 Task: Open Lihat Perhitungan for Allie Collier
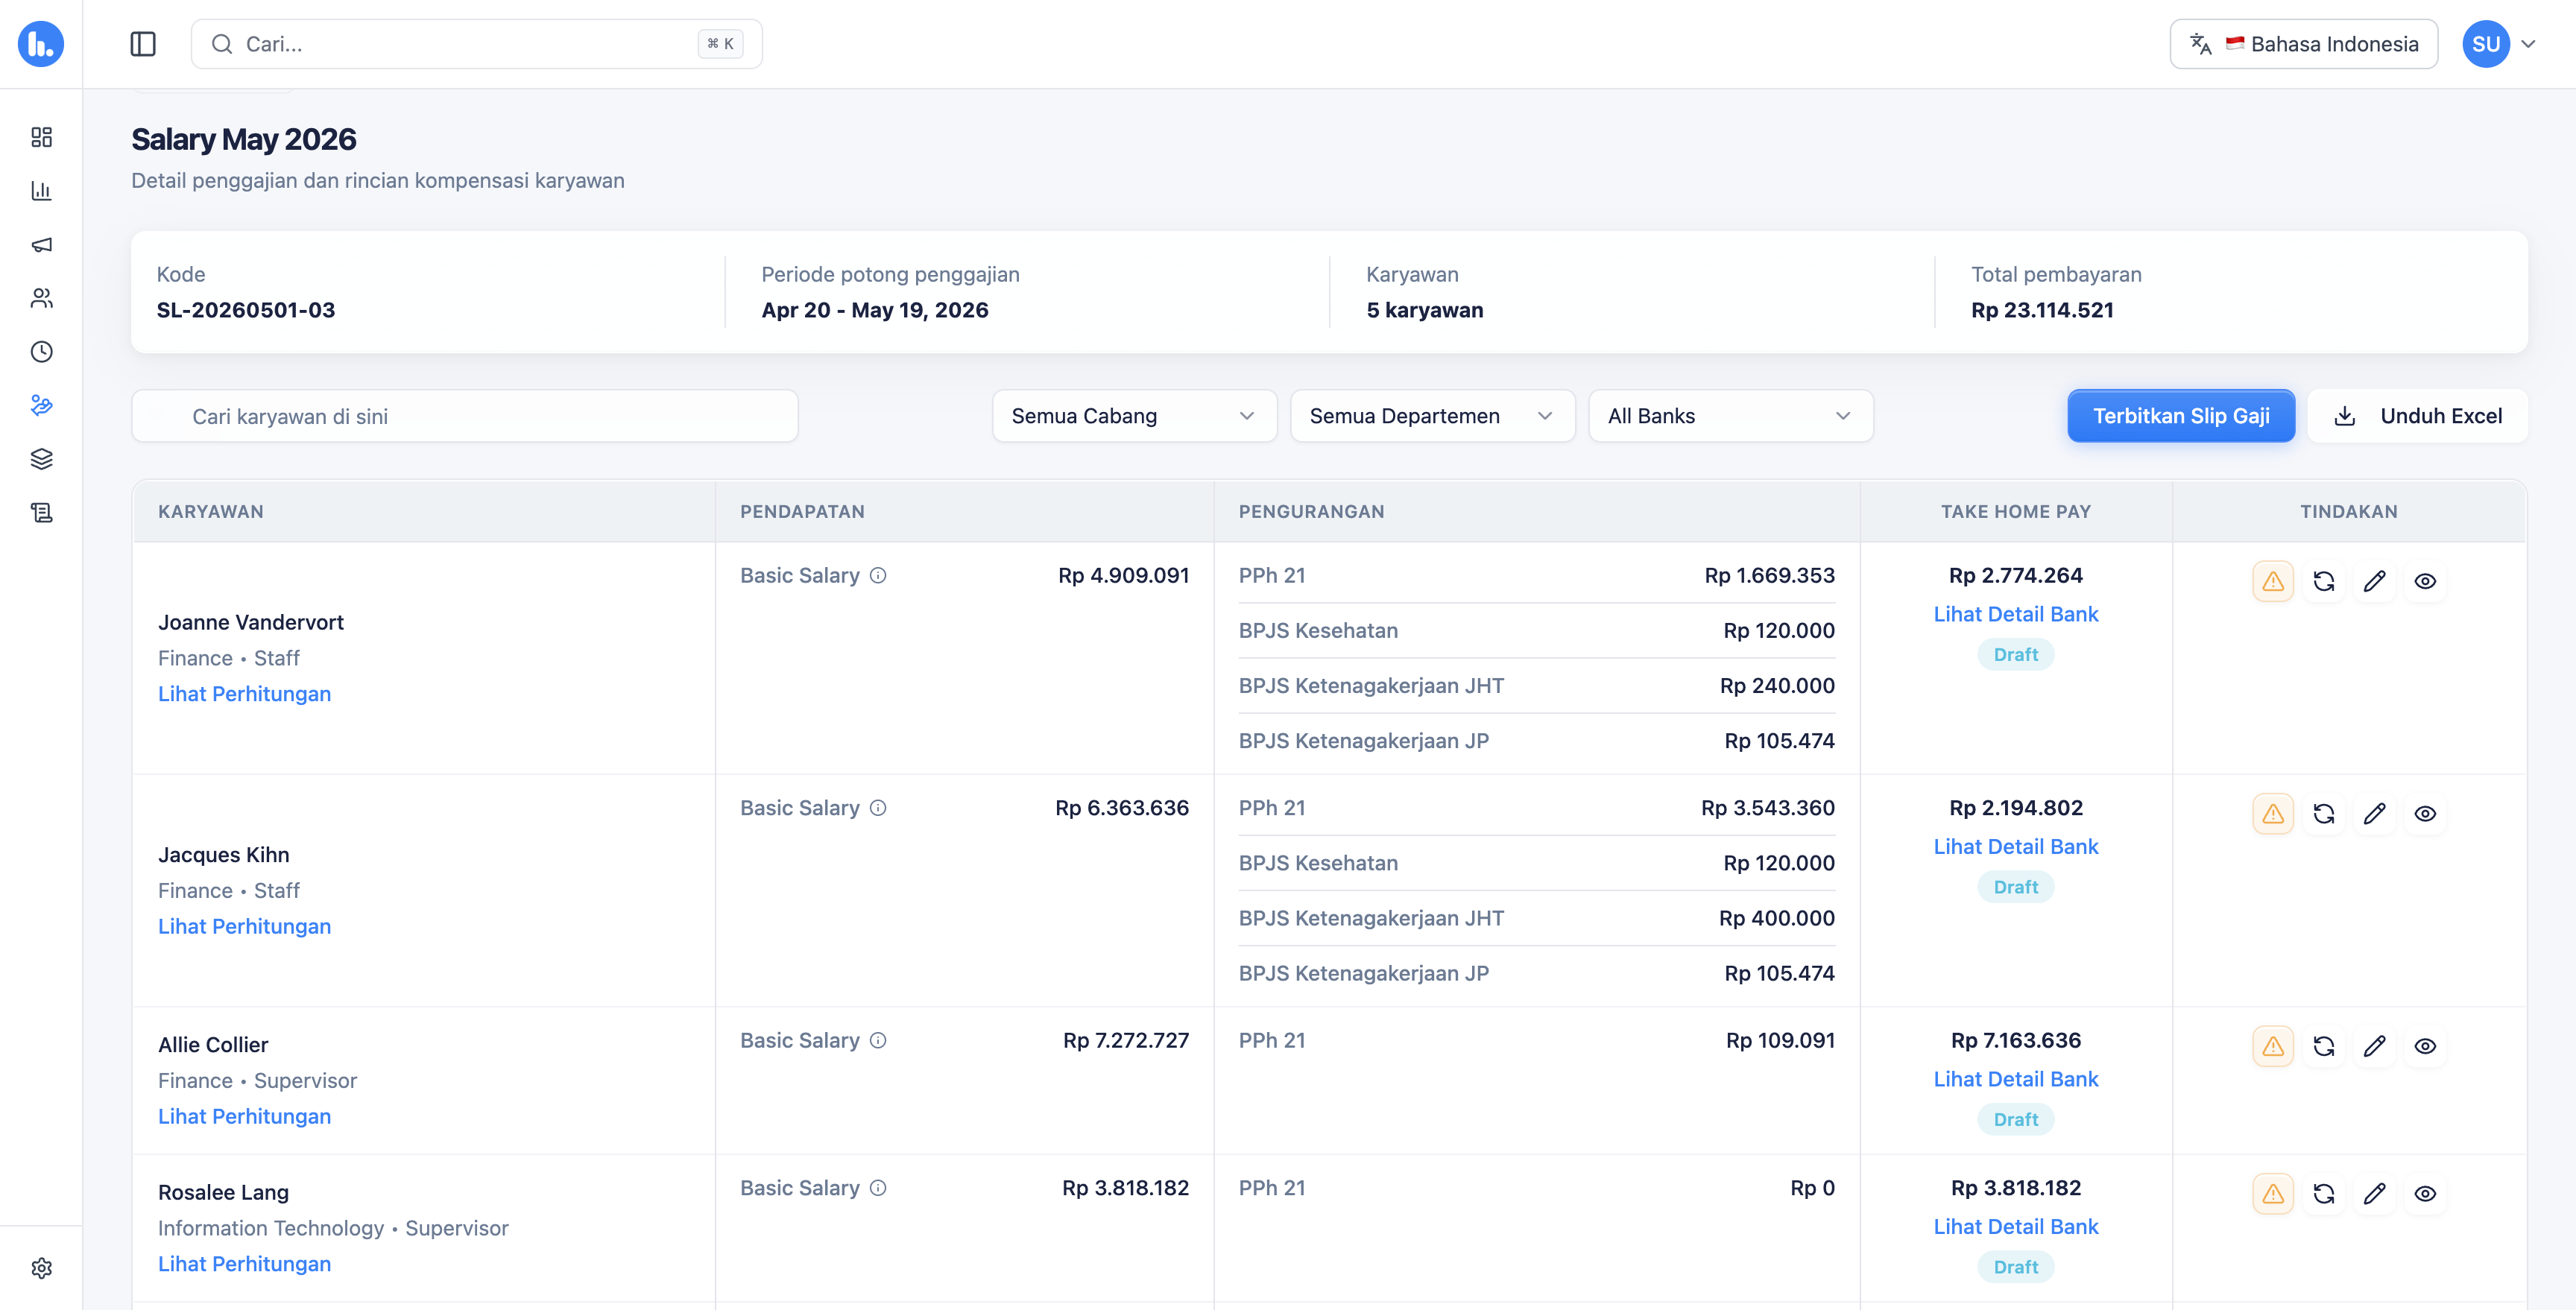tap(245, 1117)
